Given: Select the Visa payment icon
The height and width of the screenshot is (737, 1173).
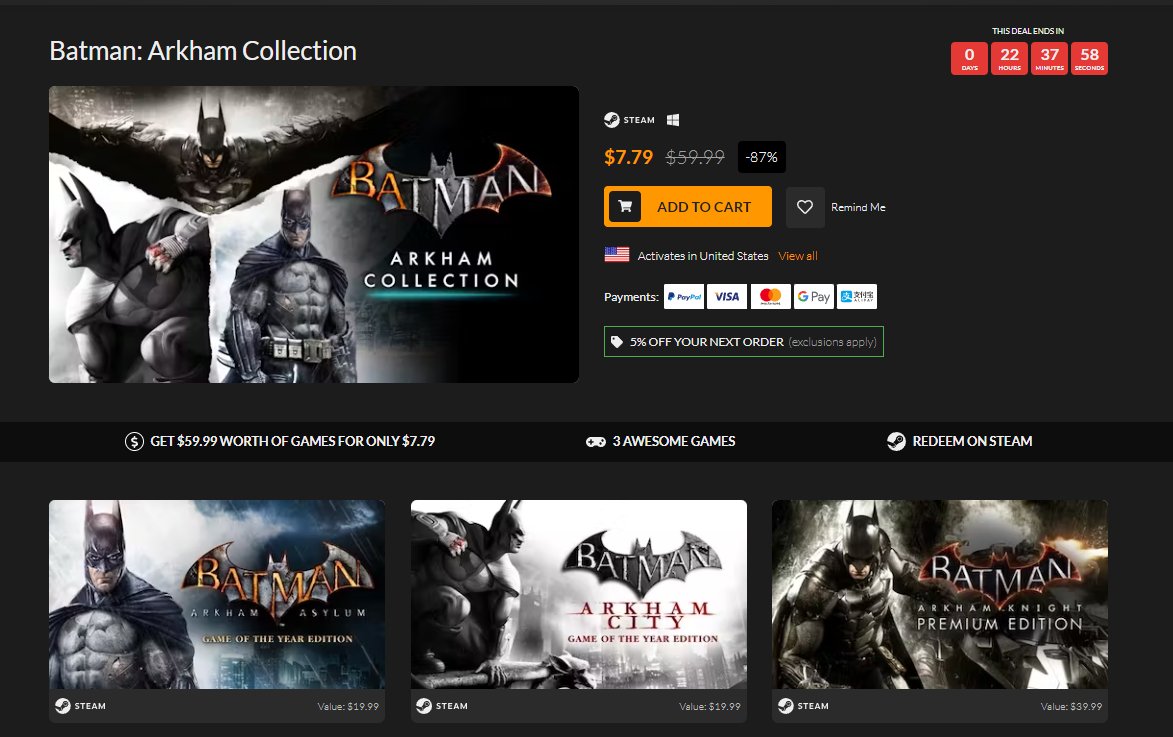Looking at the screenshot, I should click(x=727, y=296).
